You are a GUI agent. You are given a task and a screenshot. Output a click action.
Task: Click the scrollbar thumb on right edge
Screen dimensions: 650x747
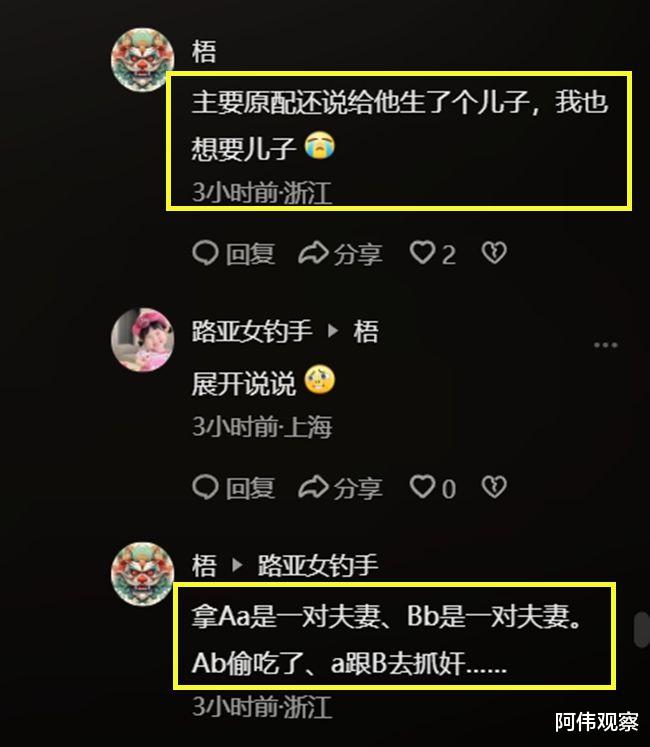(641, 630)
